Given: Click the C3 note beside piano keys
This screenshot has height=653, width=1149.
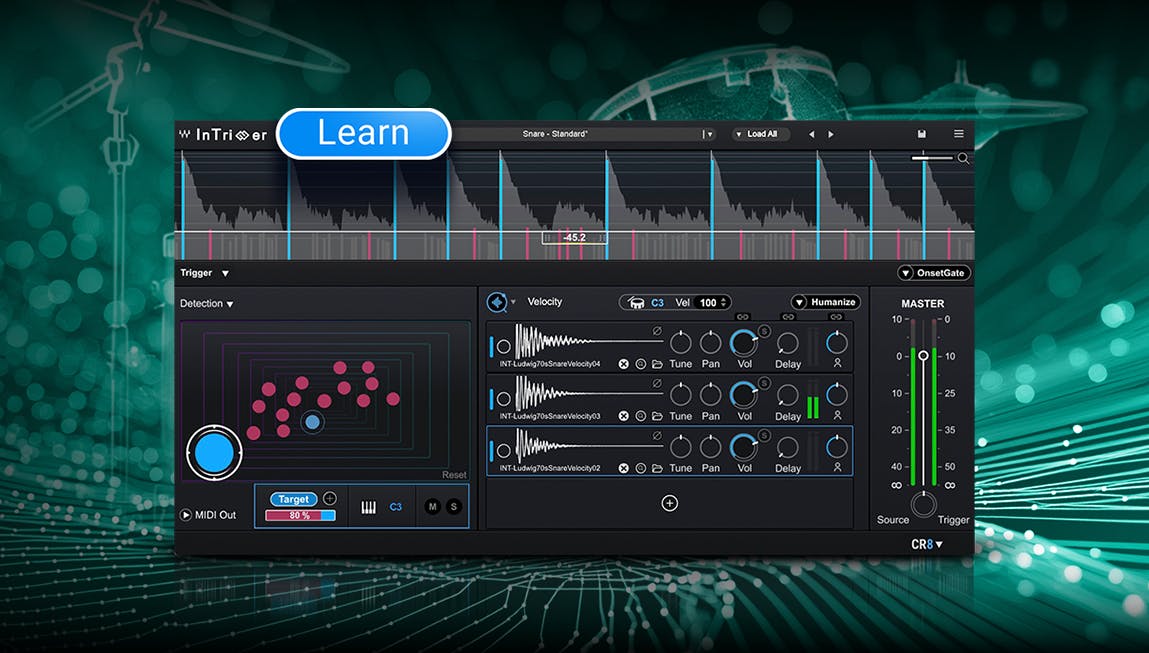Looking at the screenshot, I should point(396,507).
